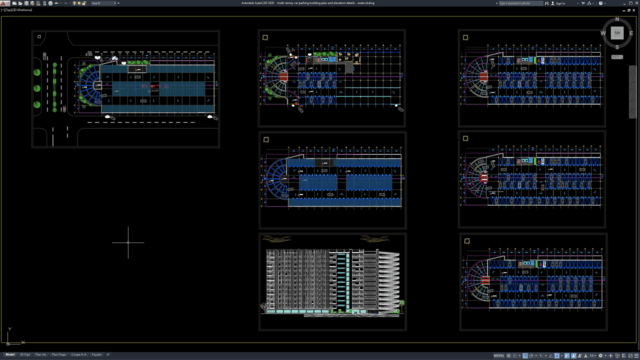Toggle Isometric drafting icon

point(540,356)
